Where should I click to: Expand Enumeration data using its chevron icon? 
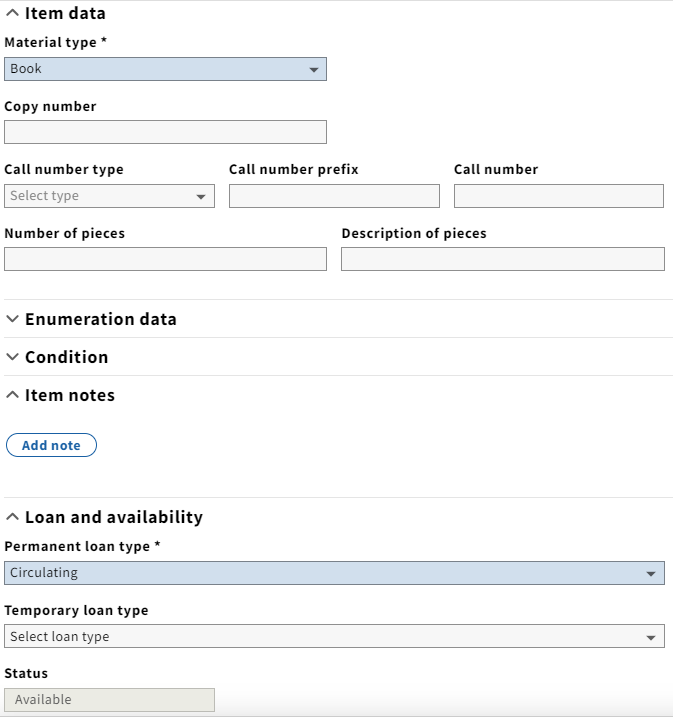pyautogui.click(x=12, y=319)
